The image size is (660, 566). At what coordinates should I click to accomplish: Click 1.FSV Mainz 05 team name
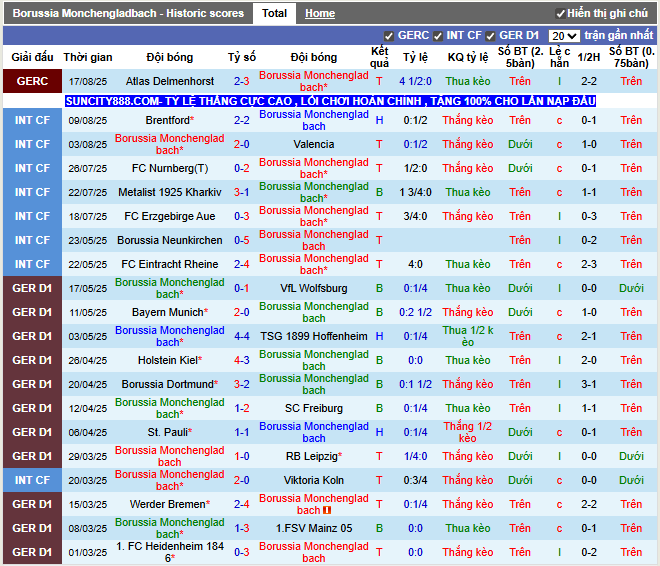pyautogui.click(x=314, y=528)
